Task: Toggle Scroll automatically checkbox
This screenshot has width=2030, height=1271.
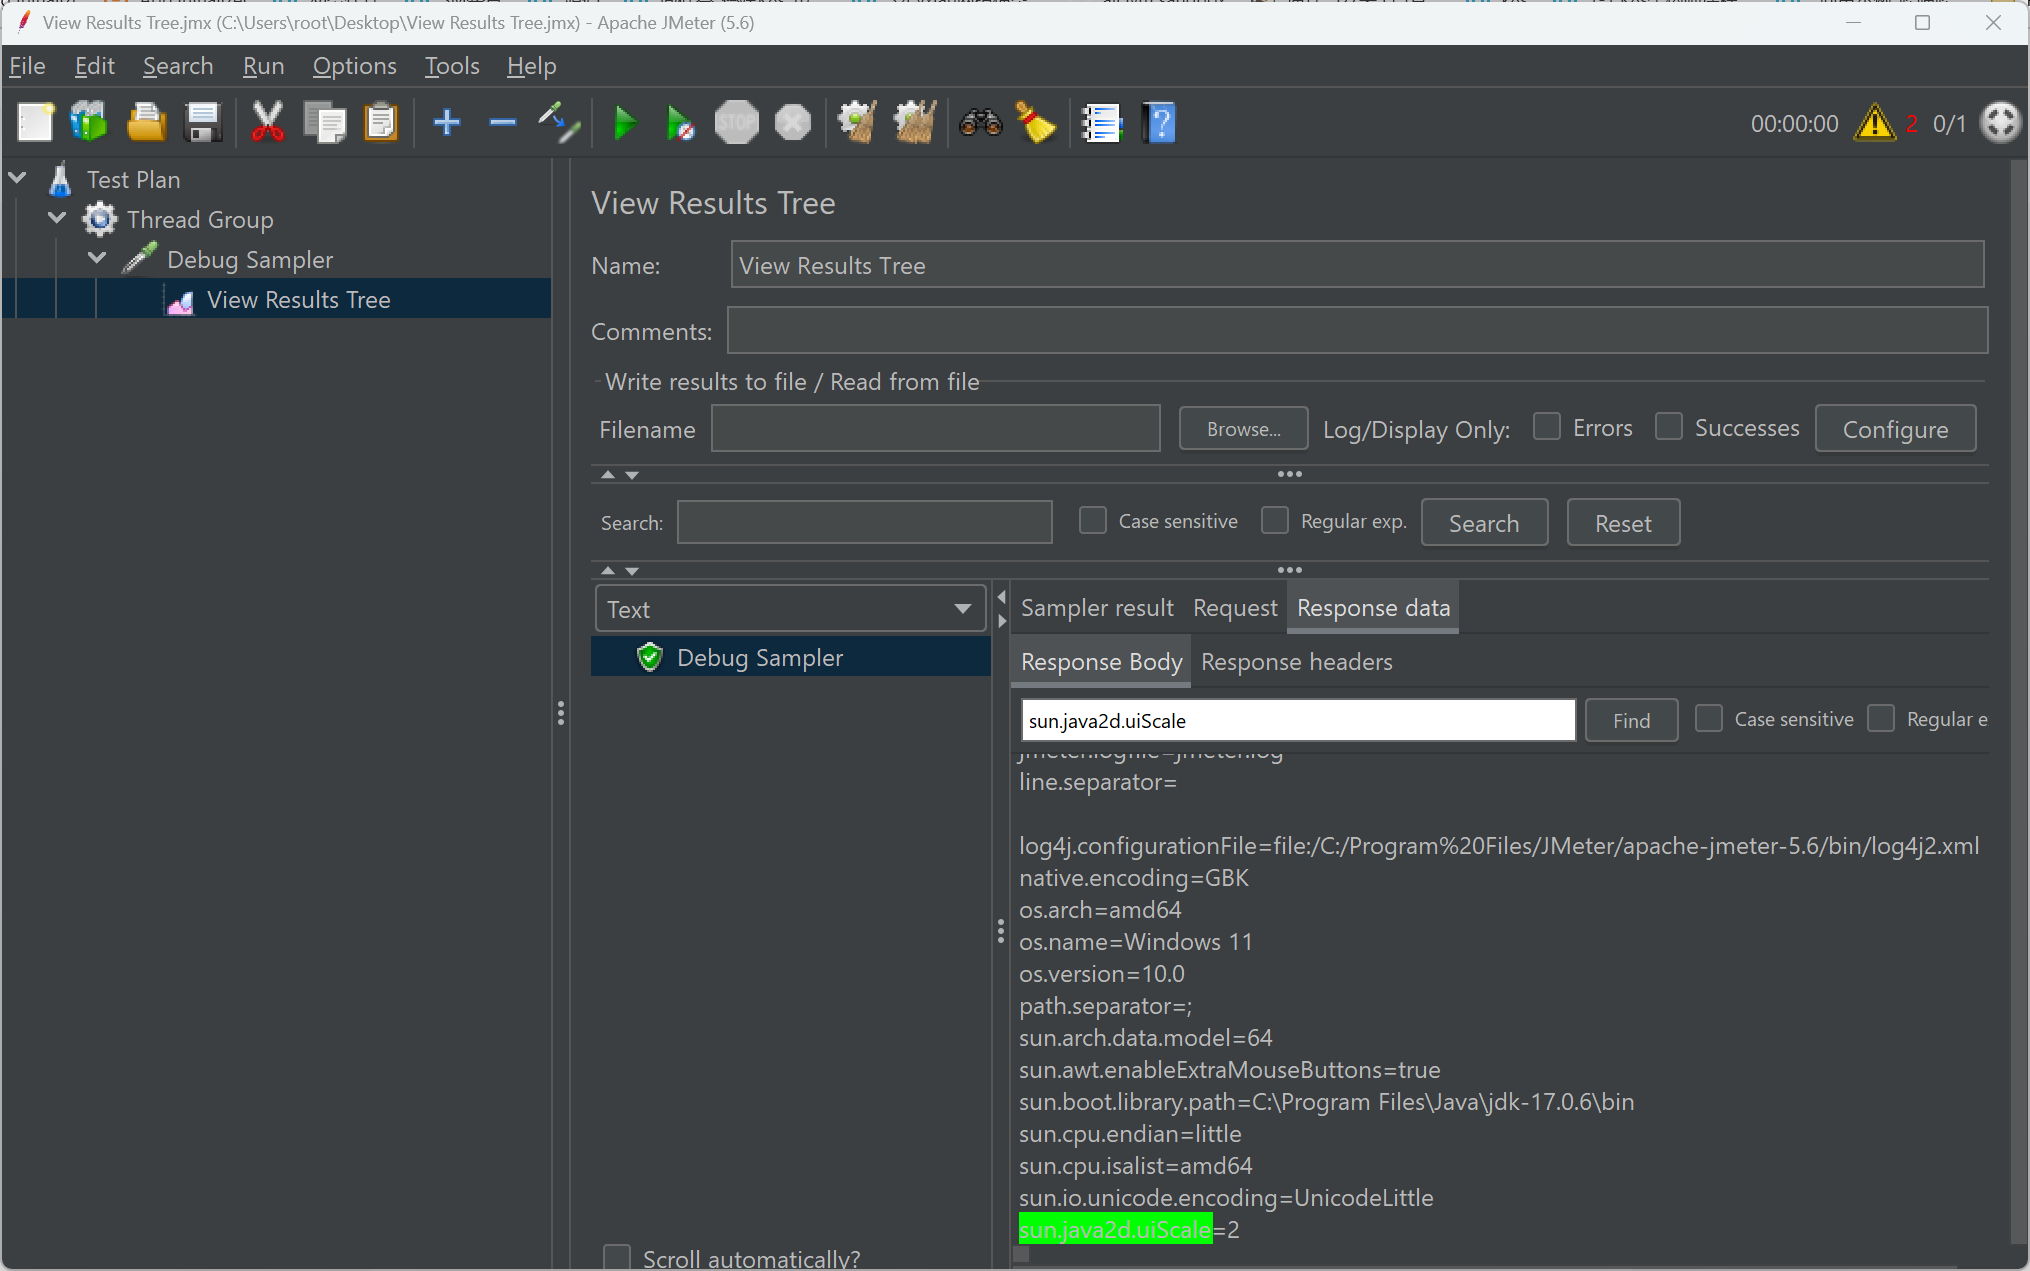Action: (617, 1257)
